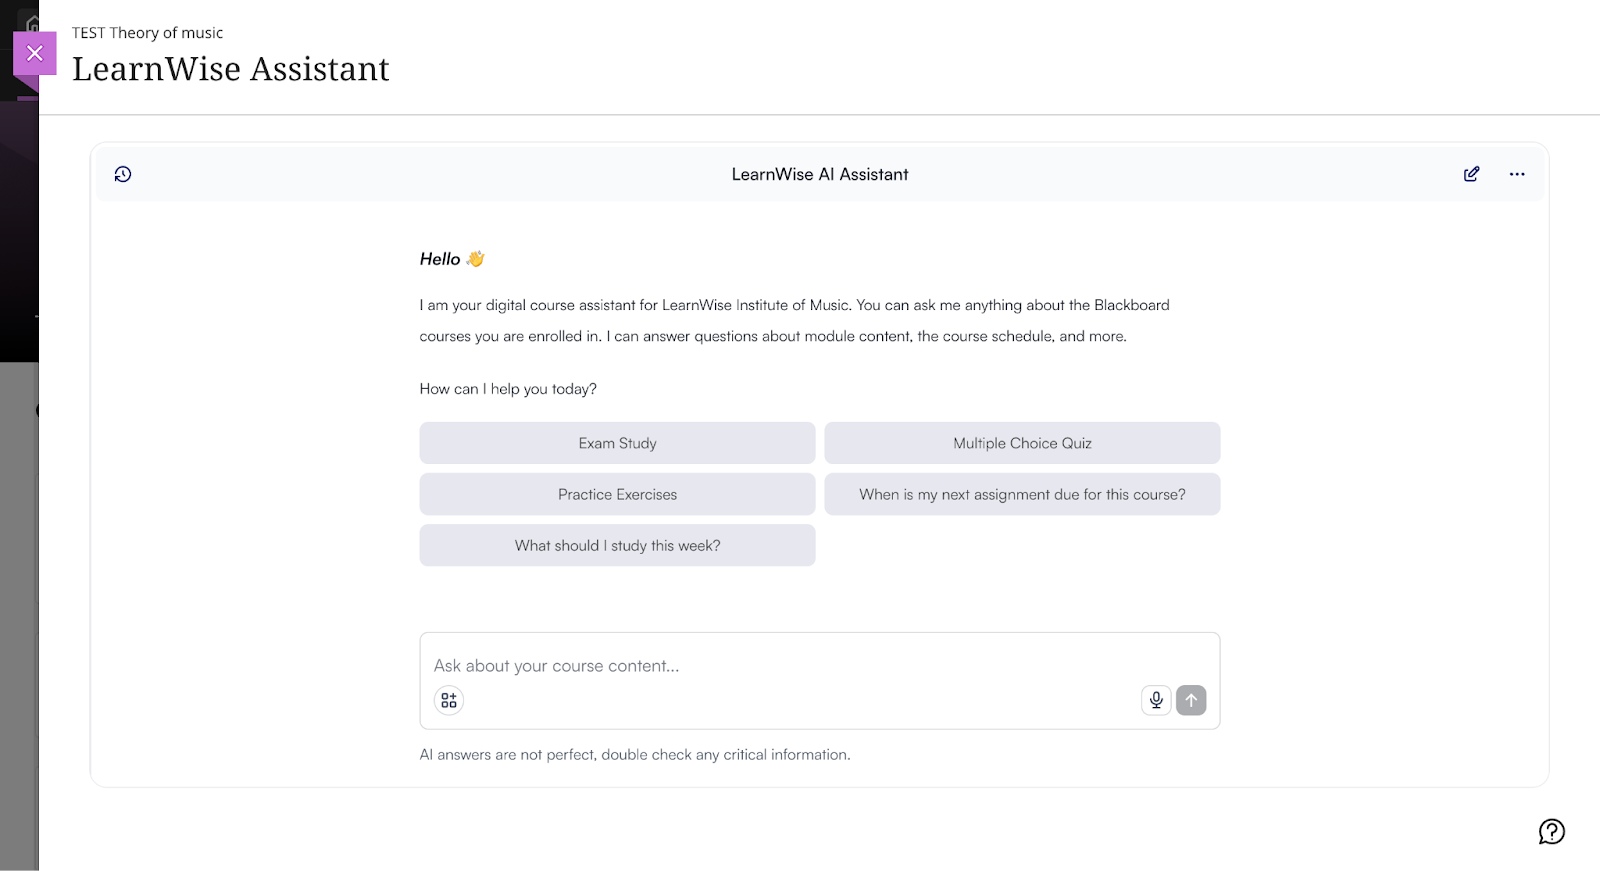Open the three-dot more options menu
This screenshot has width=1600, height=871.
tap(1517, 174)
